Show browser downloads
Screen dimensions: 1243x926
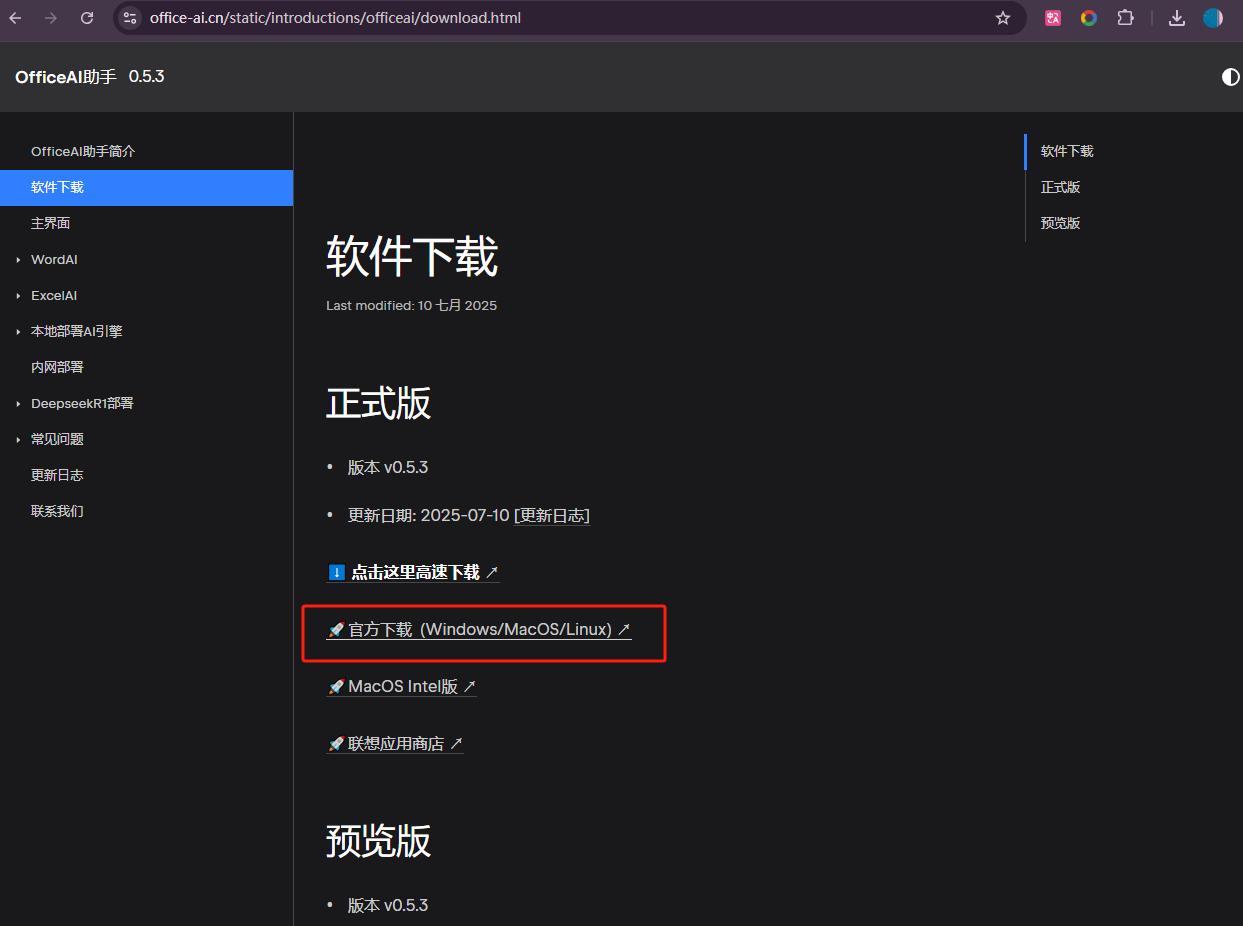[x=1177, y=18]
